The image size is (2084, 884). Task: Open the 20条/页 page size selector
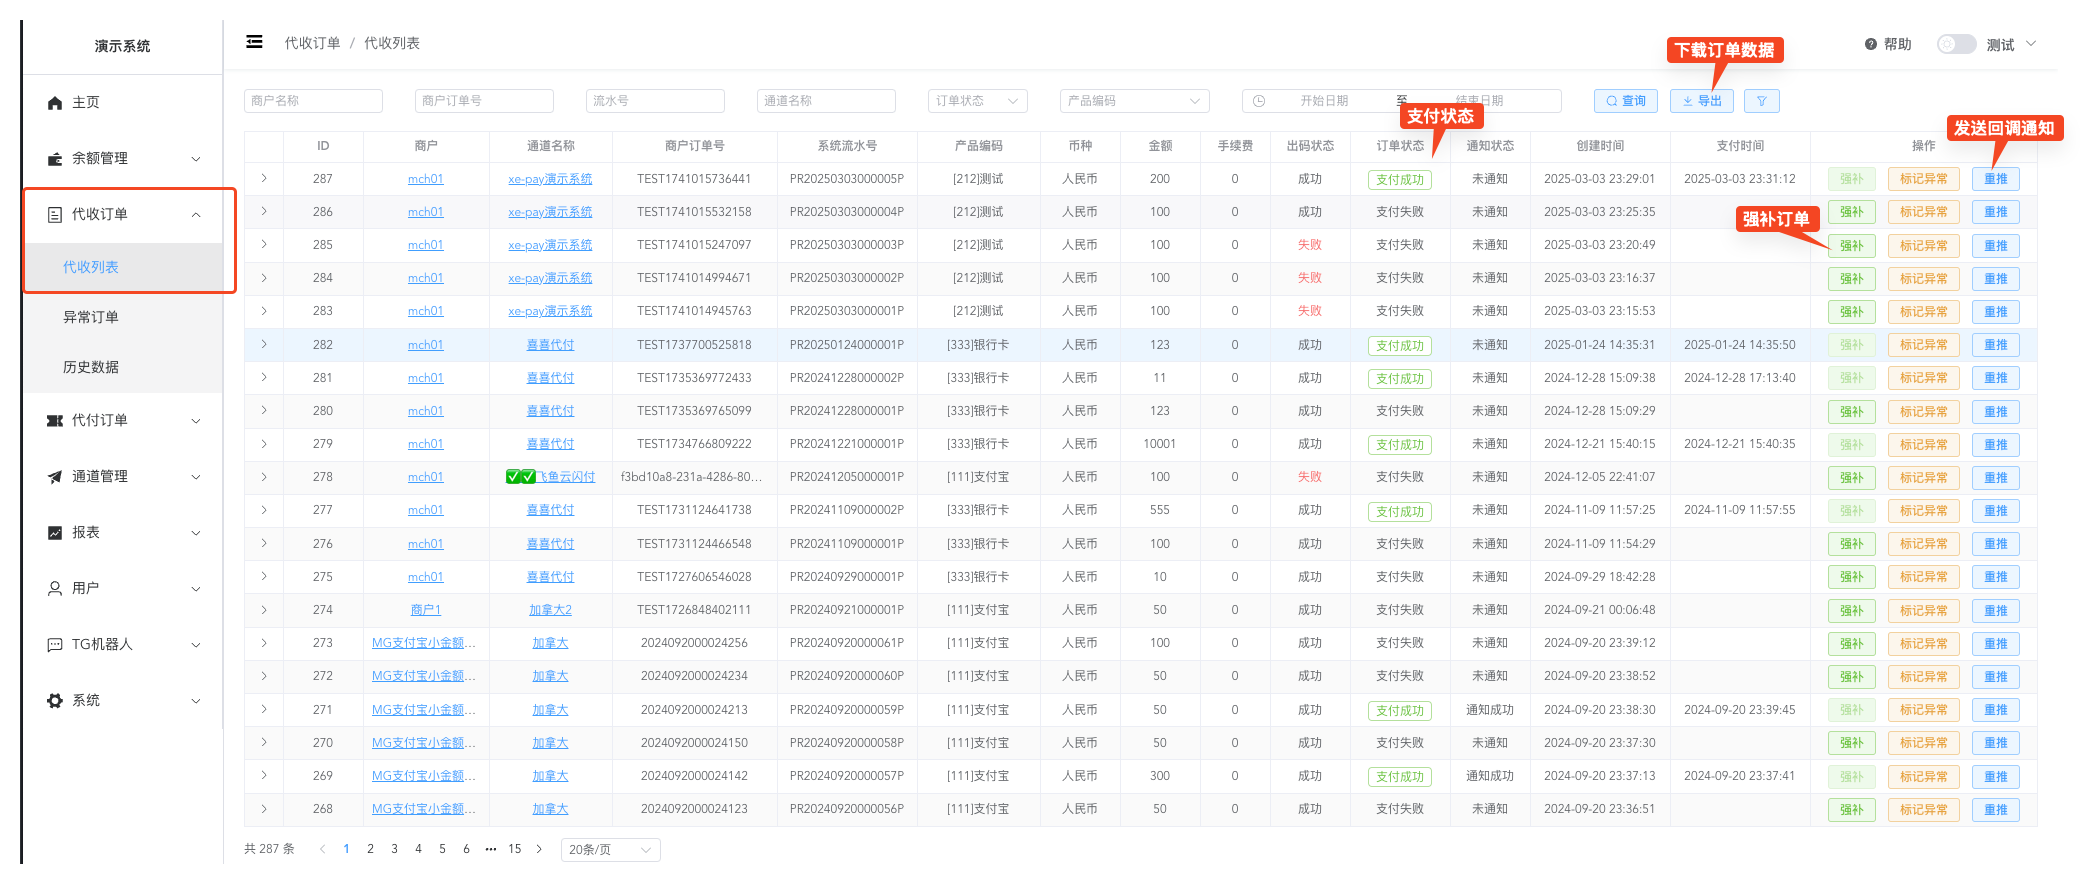coord(610,850)
